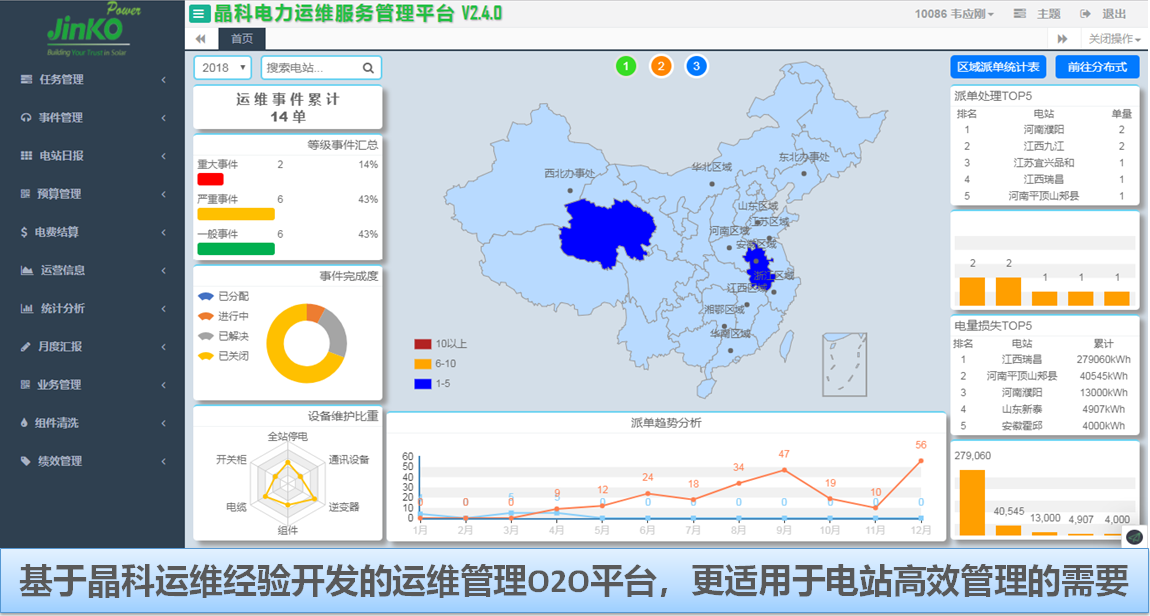Switch to the 首页 tab

pos(242,39)
